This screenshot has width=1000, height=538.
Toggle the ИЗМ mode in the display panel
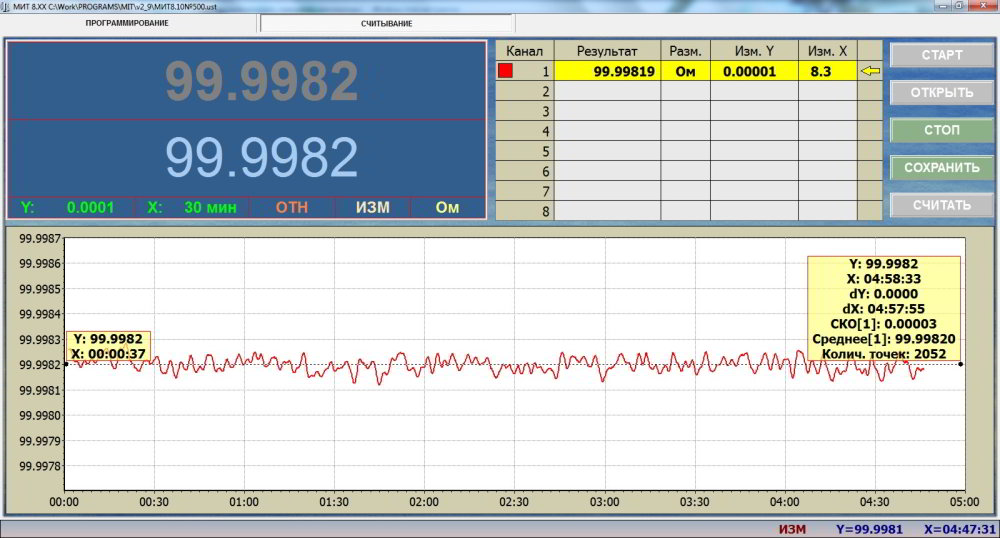click(371, 208)
